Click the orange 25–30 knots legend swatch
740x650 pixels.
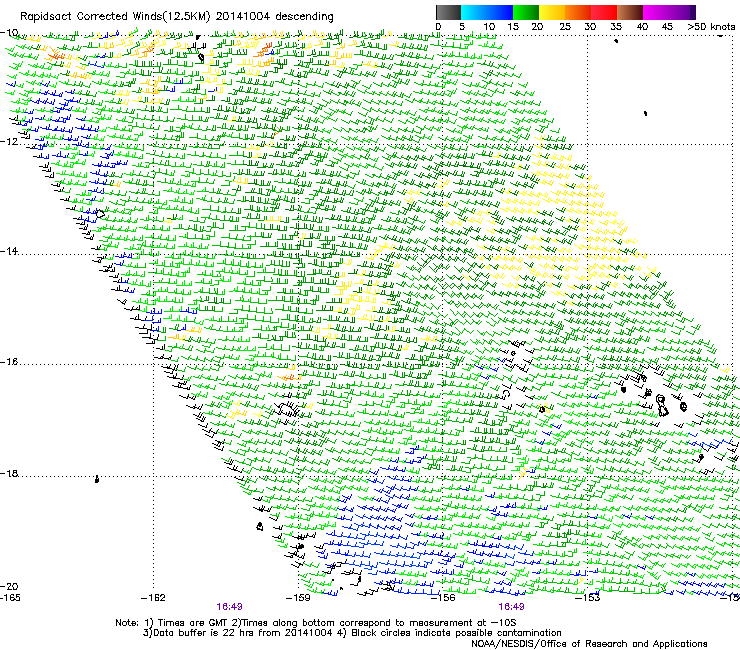tap(578, 12)
